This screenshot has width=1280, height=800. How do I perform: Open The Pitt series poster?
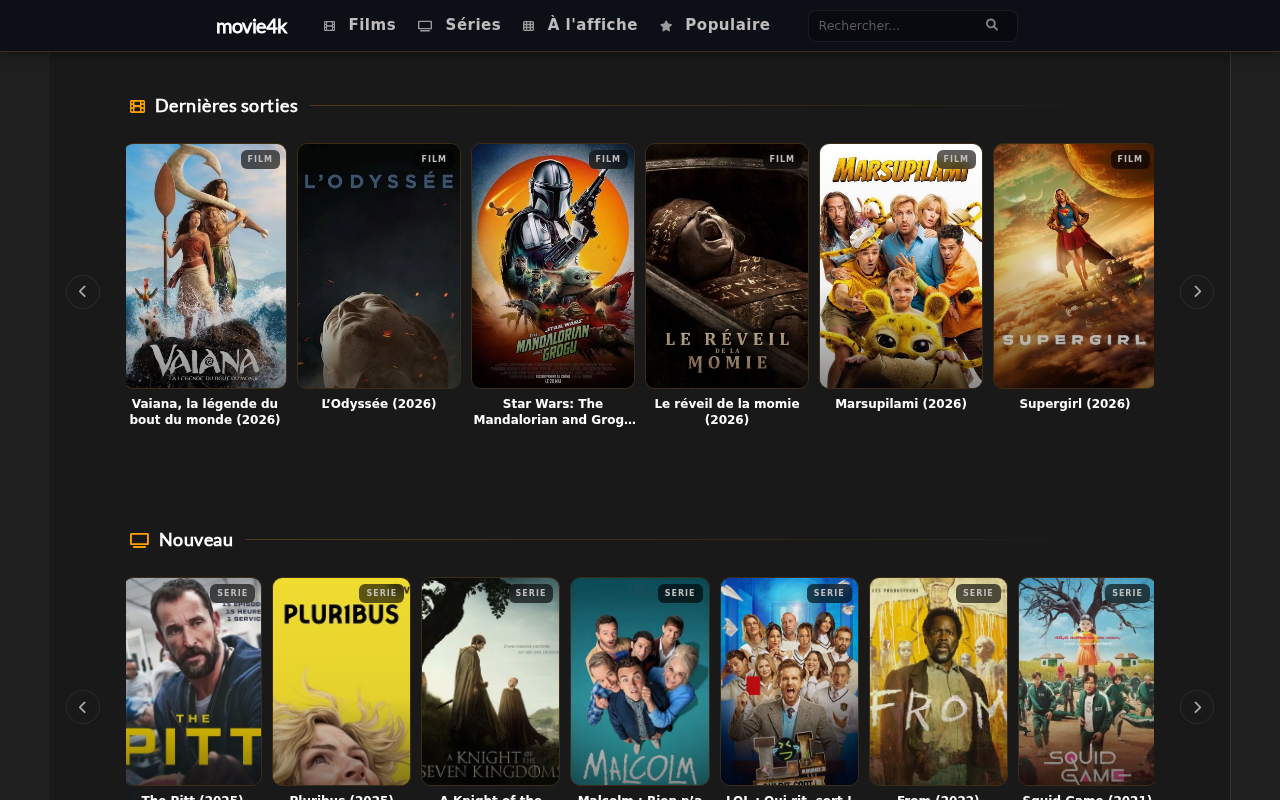pos(194,682)
